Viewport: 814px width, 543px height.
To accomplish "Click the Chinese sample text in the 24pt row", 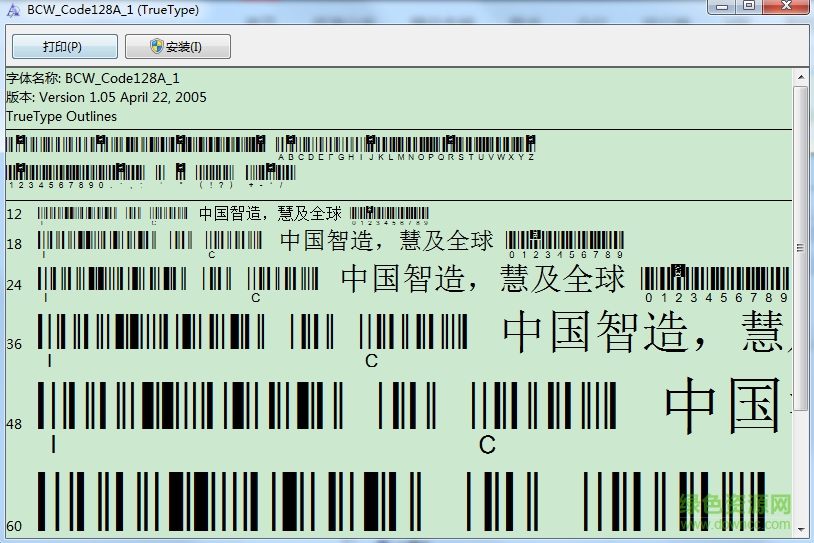I will coord(483,279).
